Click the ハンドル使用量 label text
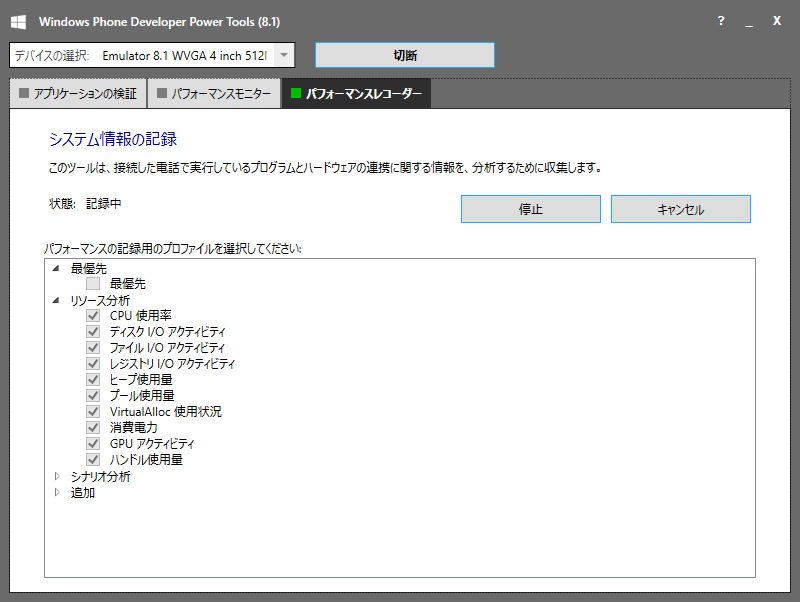The image size is (800, 602). 146,460
